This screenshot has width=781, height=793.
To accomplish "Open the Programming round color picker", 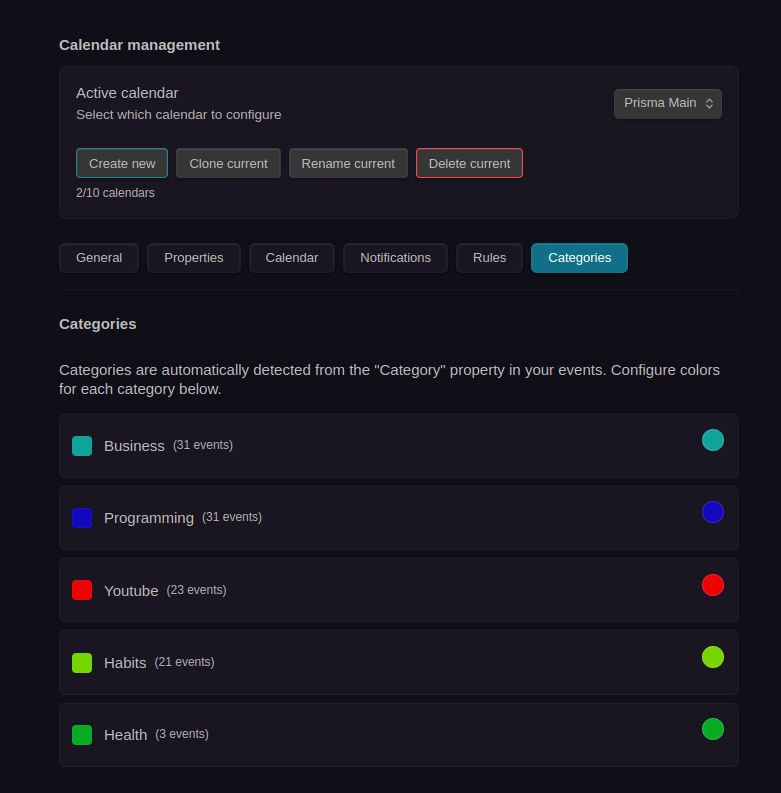I will (x=713, y=512).
